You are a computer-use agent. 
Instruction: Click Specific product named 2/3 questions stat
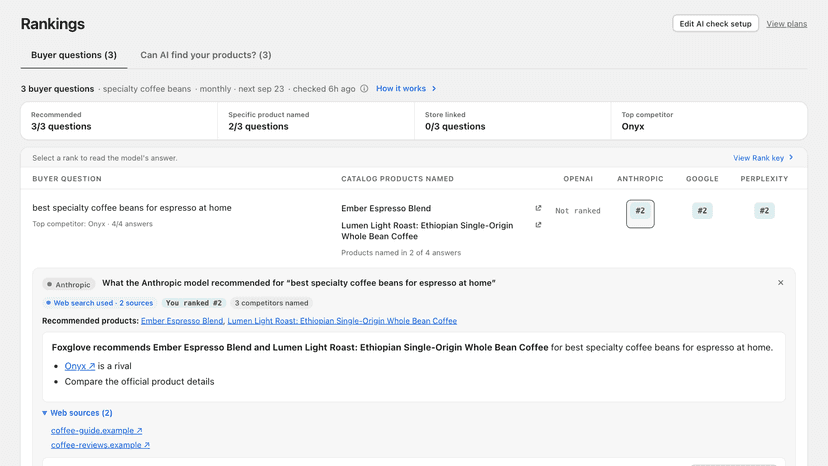click(316, 121)
